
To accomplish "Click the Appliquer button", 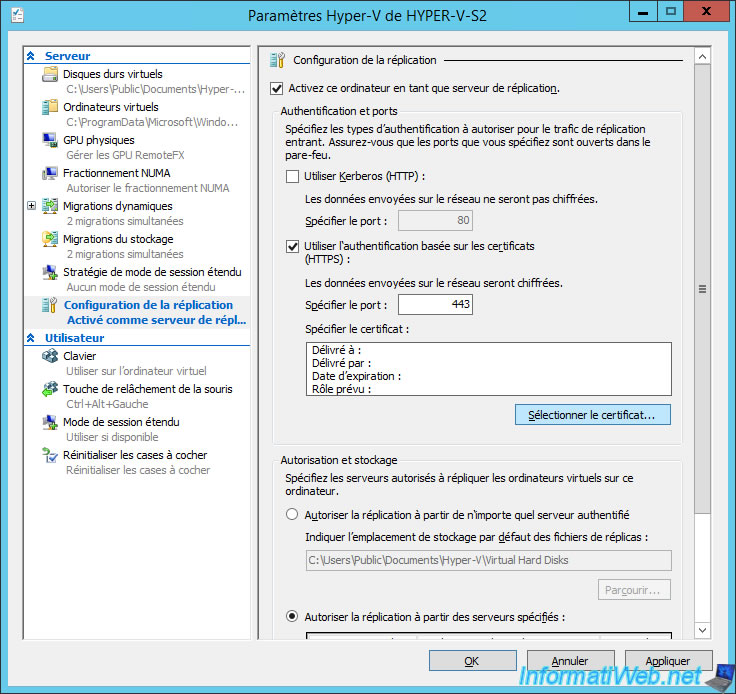I will point(668,661).
